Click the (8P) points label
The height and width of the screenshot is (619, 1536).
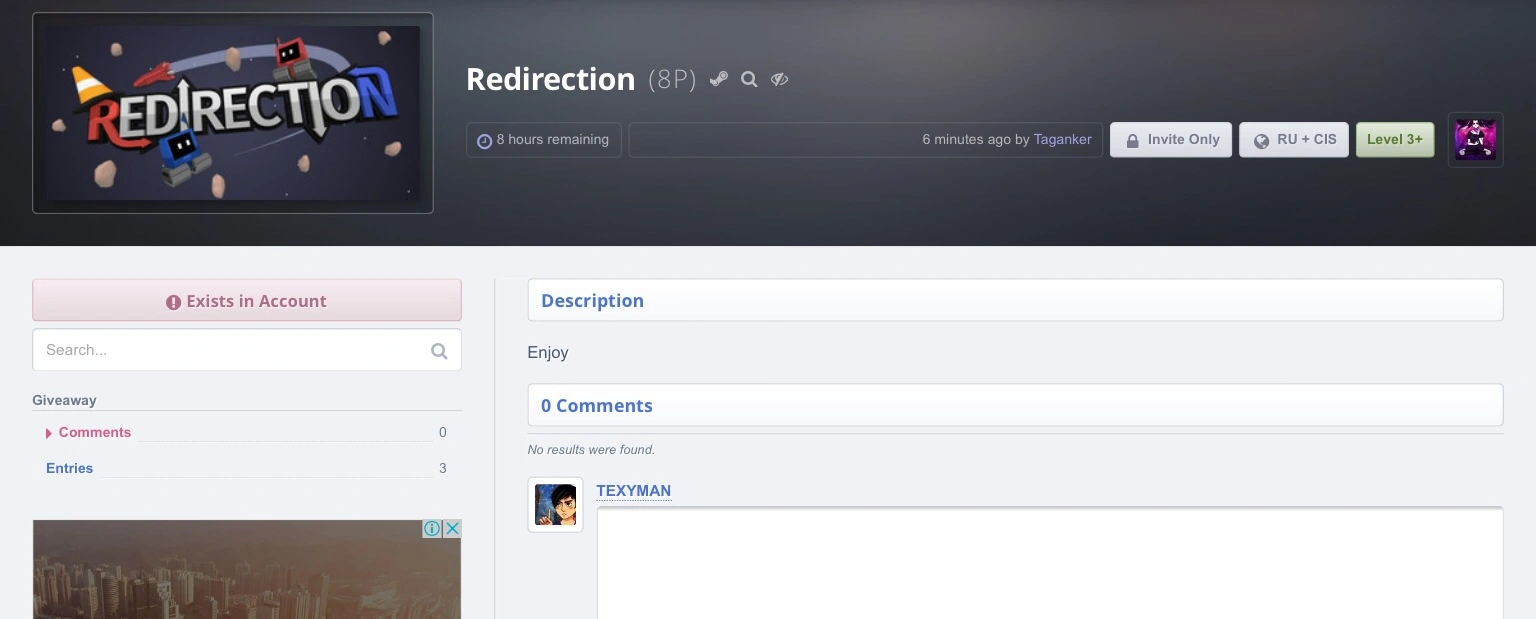(672, 80)
